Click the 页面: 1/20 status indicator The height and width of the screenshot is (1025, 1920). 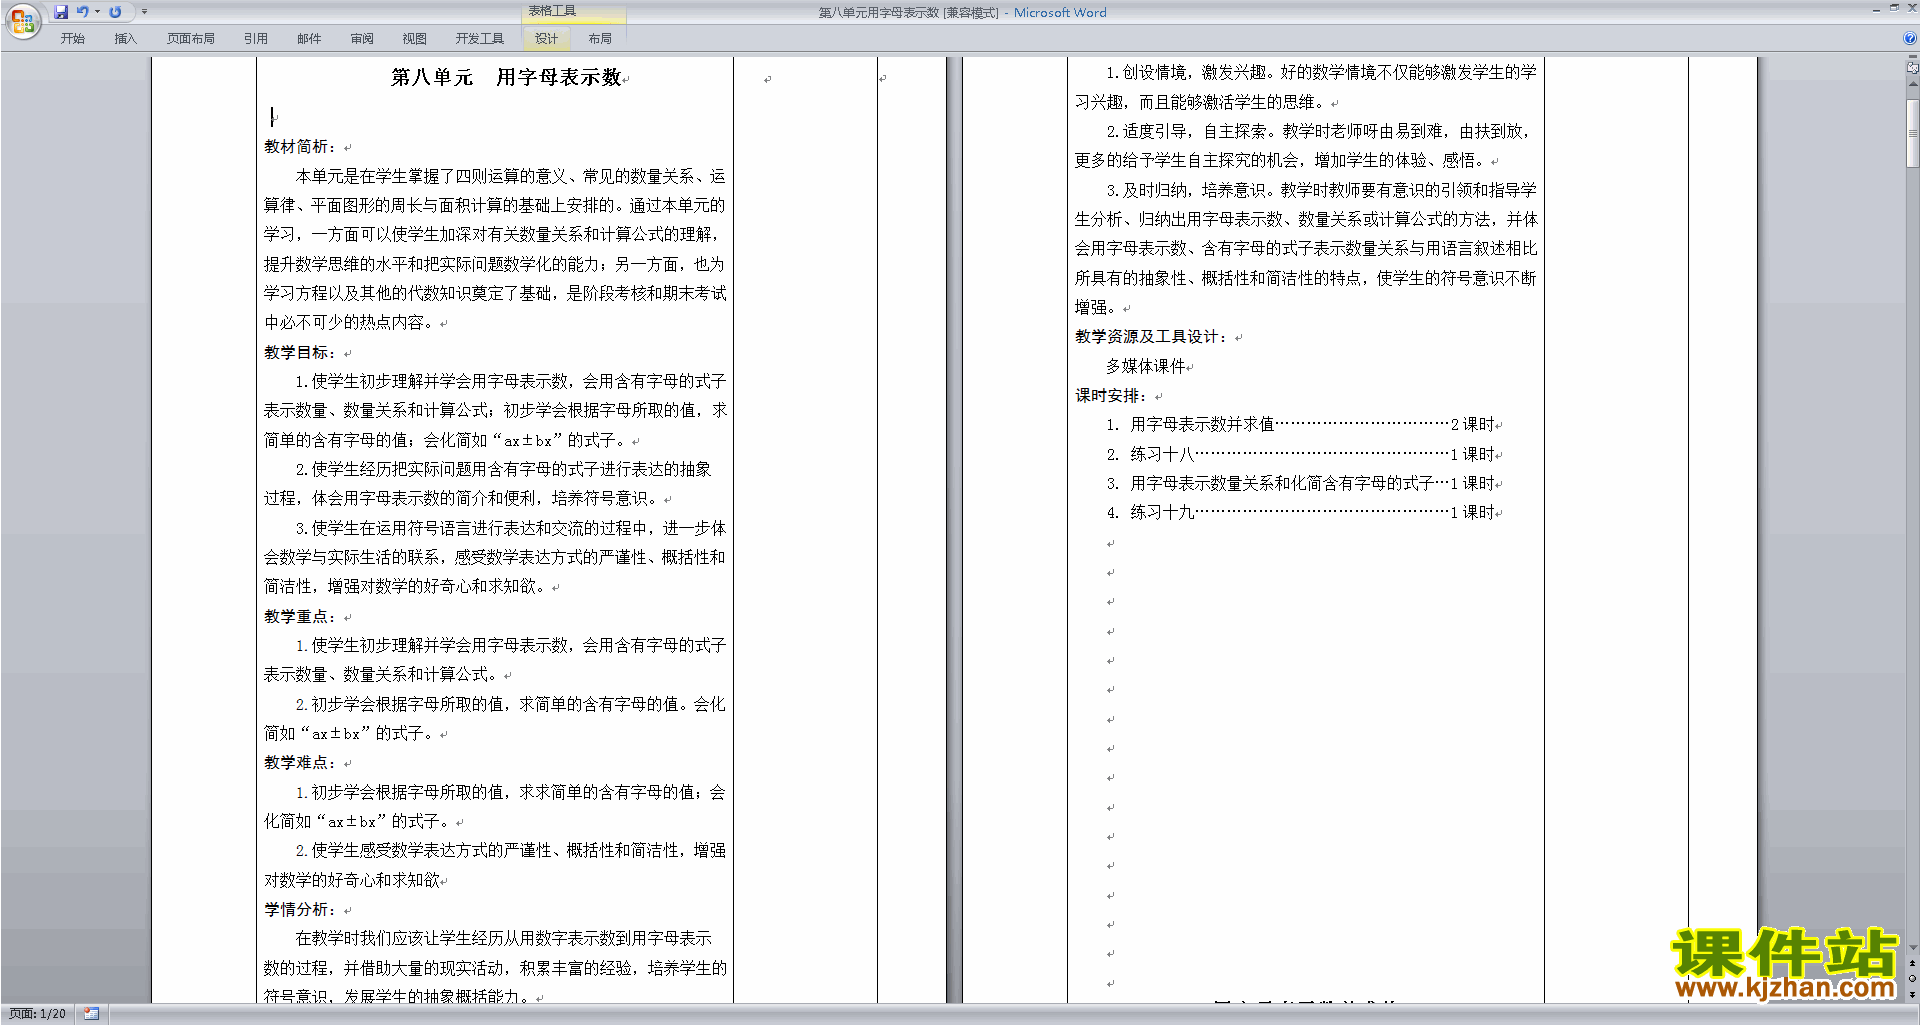point(38,1014)
